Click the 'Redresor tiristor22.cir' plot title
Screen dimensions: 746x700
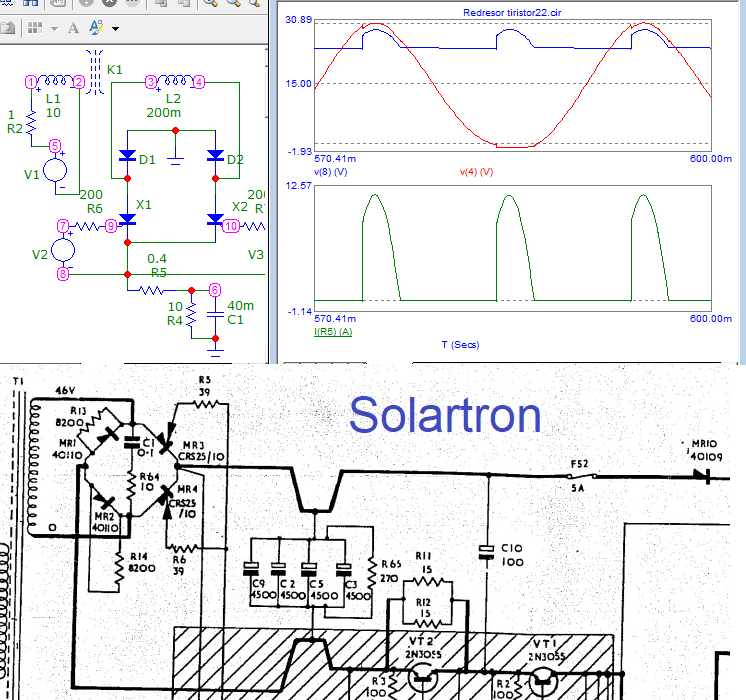click(x=512, y=12)
